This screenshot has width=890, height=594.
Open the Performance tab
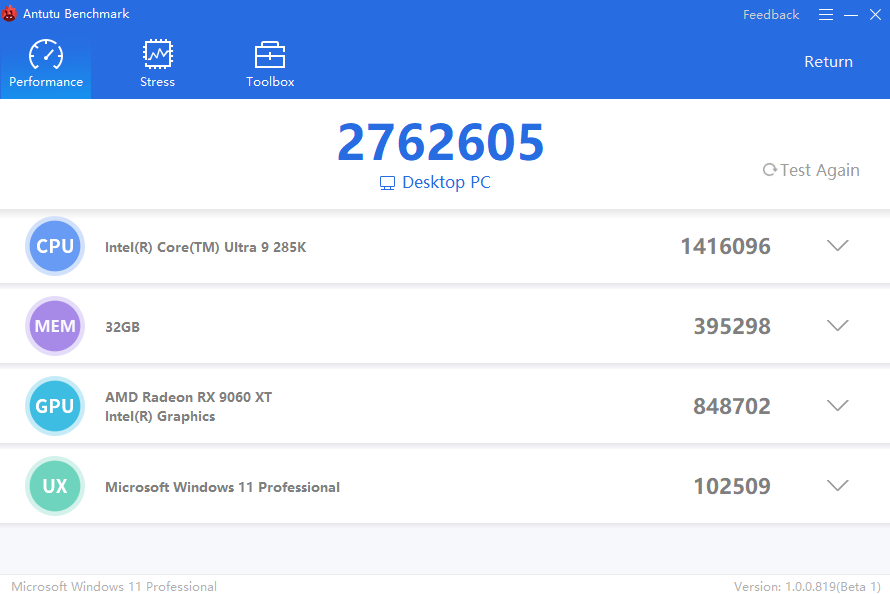pyautogui.click(x=46, y=64)
